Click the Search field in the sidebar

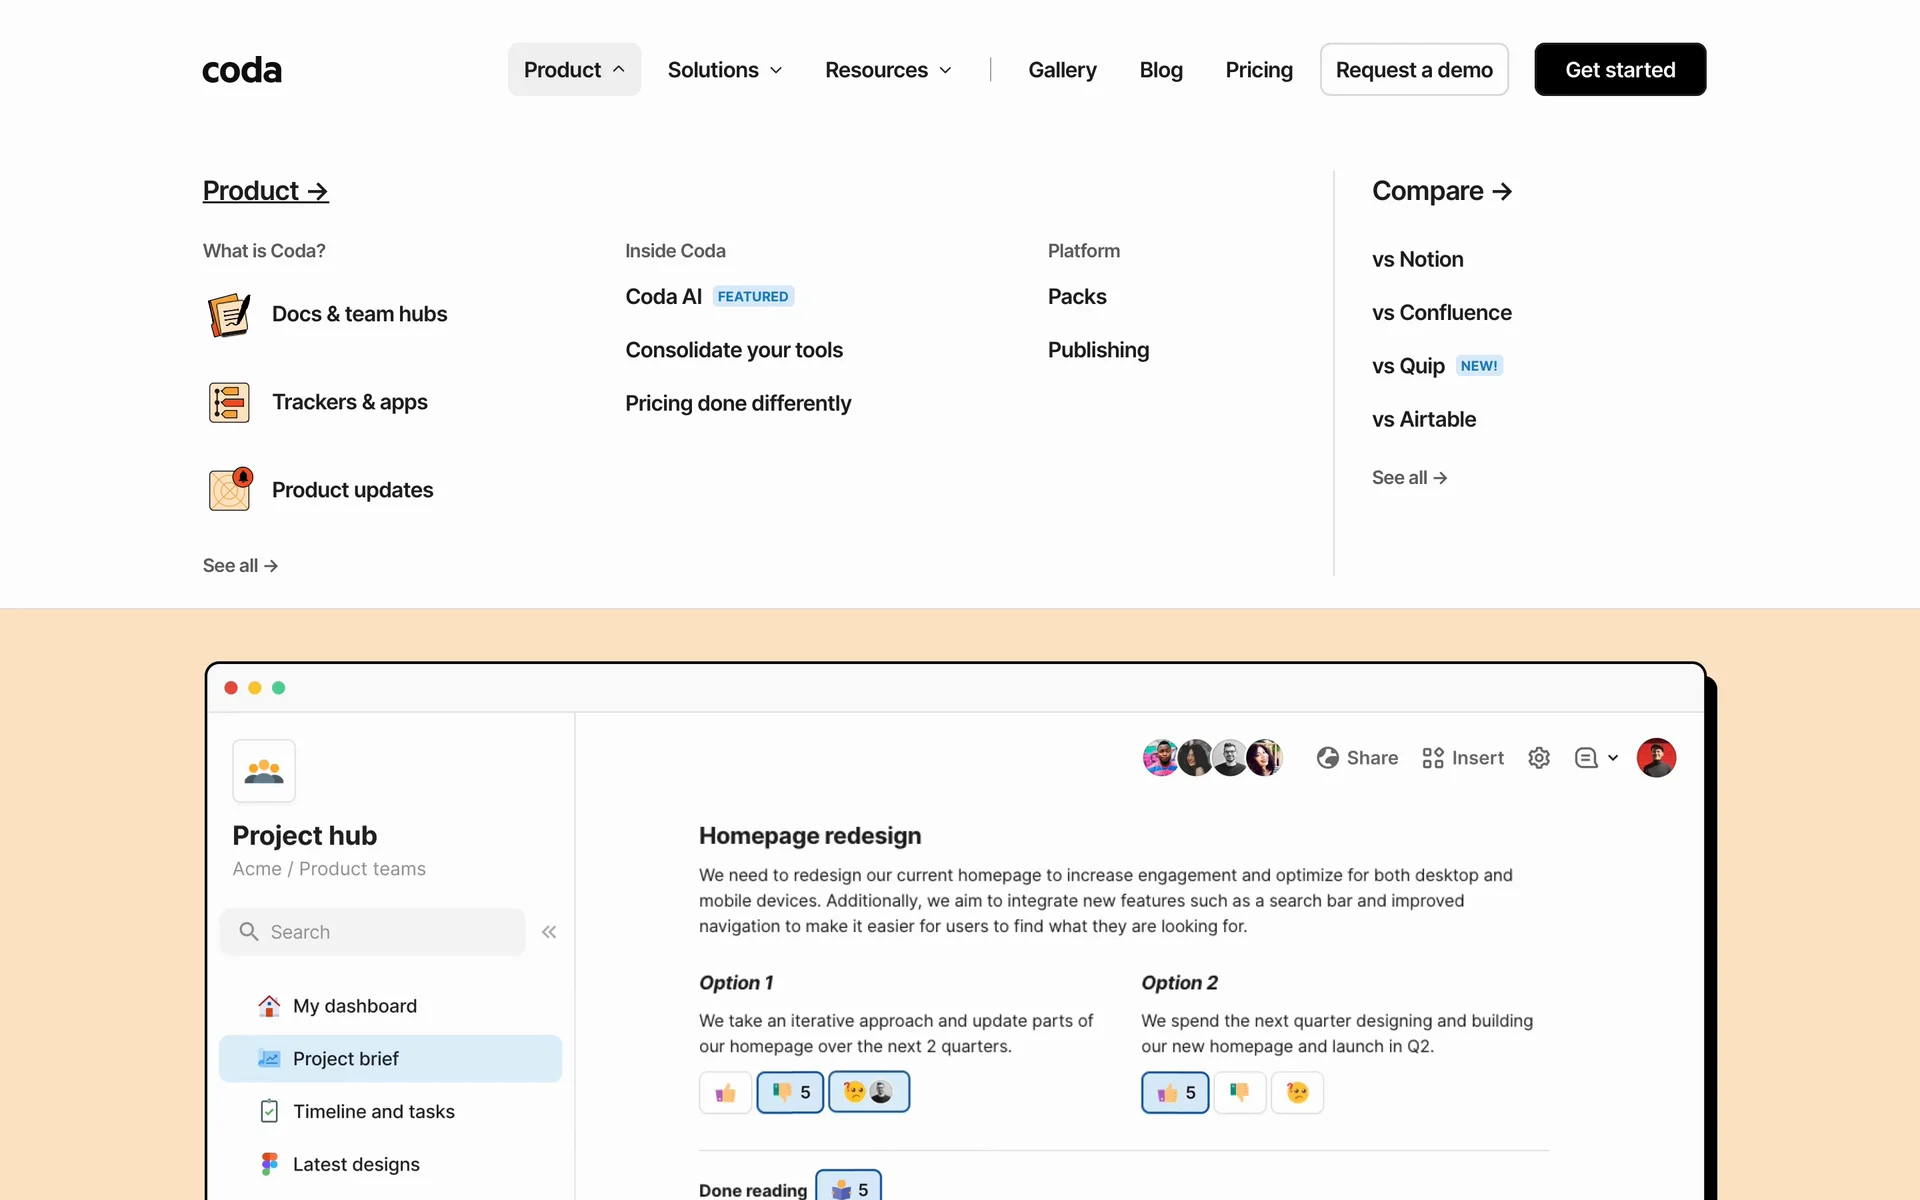pyautogui.click(x=373, y=932)
